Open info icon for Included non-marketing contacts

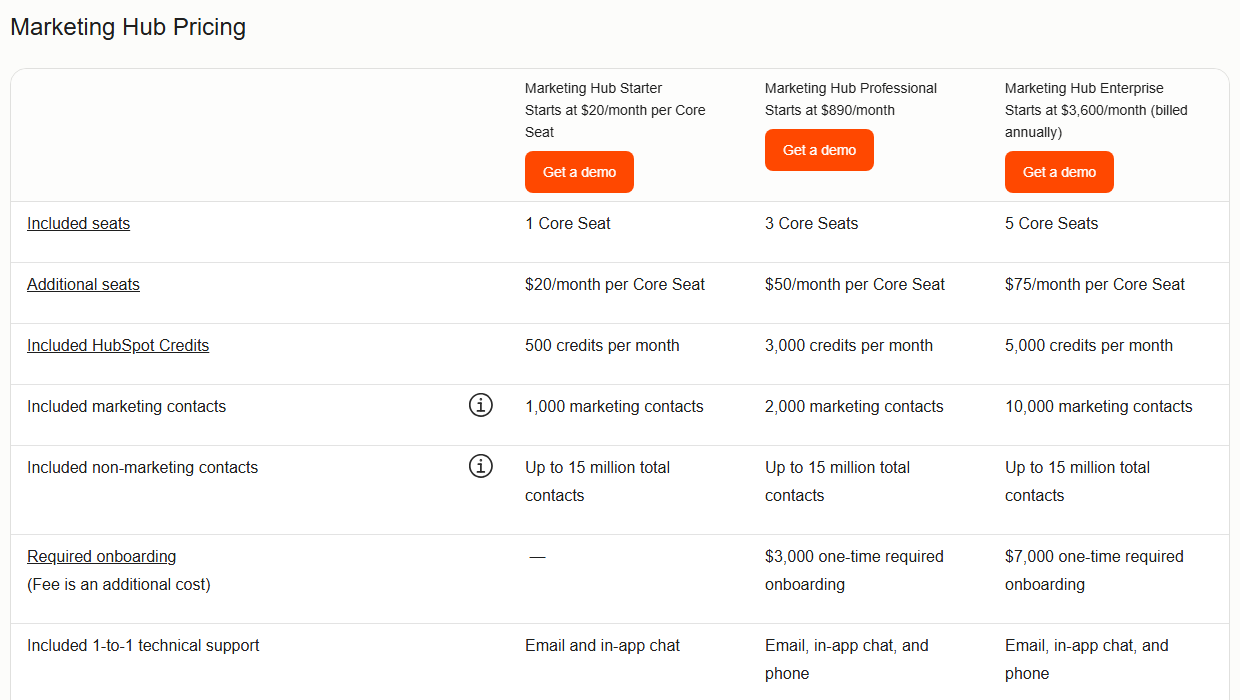tap(481, 467)
